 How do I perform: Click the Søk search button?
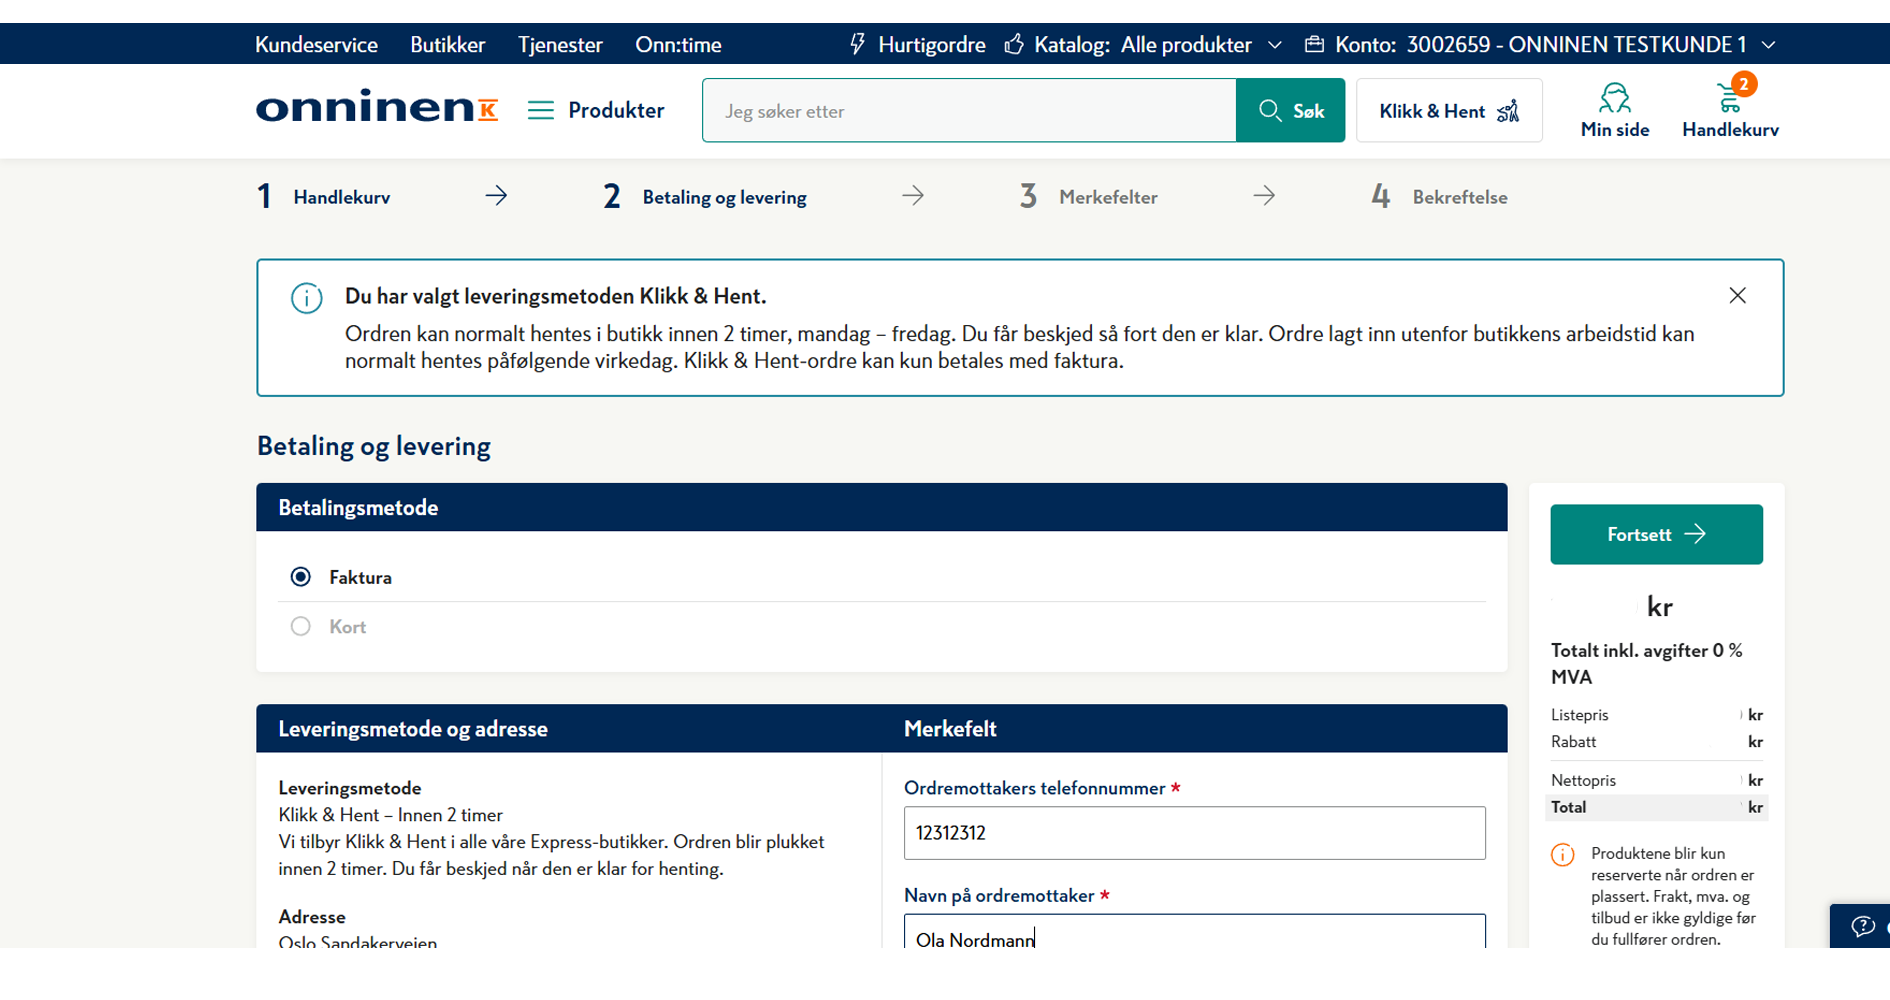(1291, 110)
